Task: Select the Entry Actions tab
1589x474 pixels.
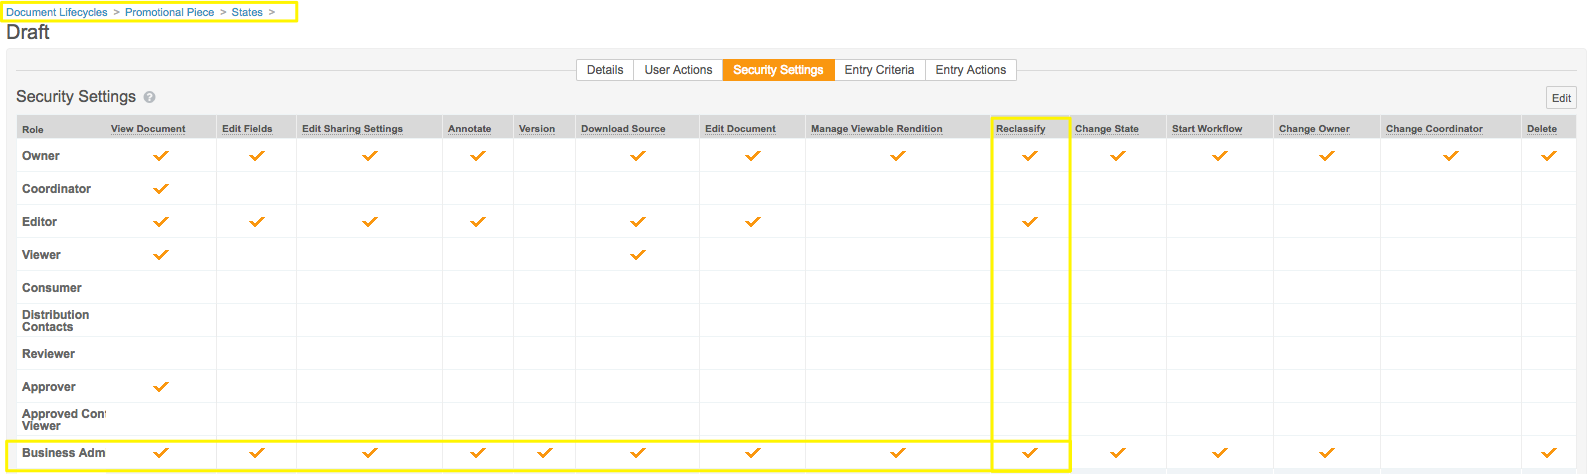Action: click(970, 70)
